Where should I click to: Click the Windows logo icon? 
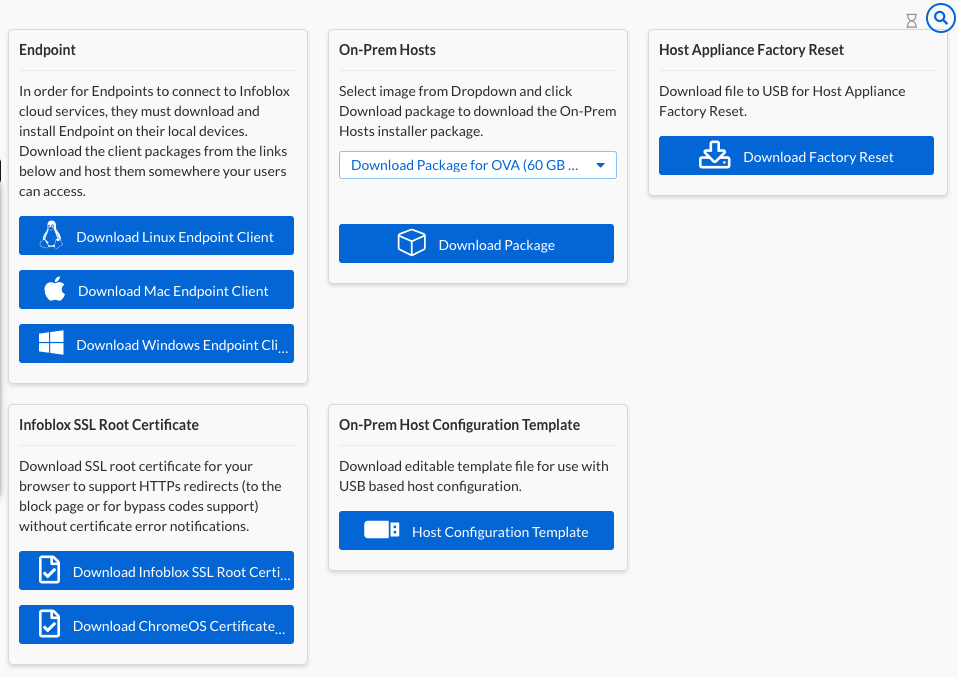51,344
